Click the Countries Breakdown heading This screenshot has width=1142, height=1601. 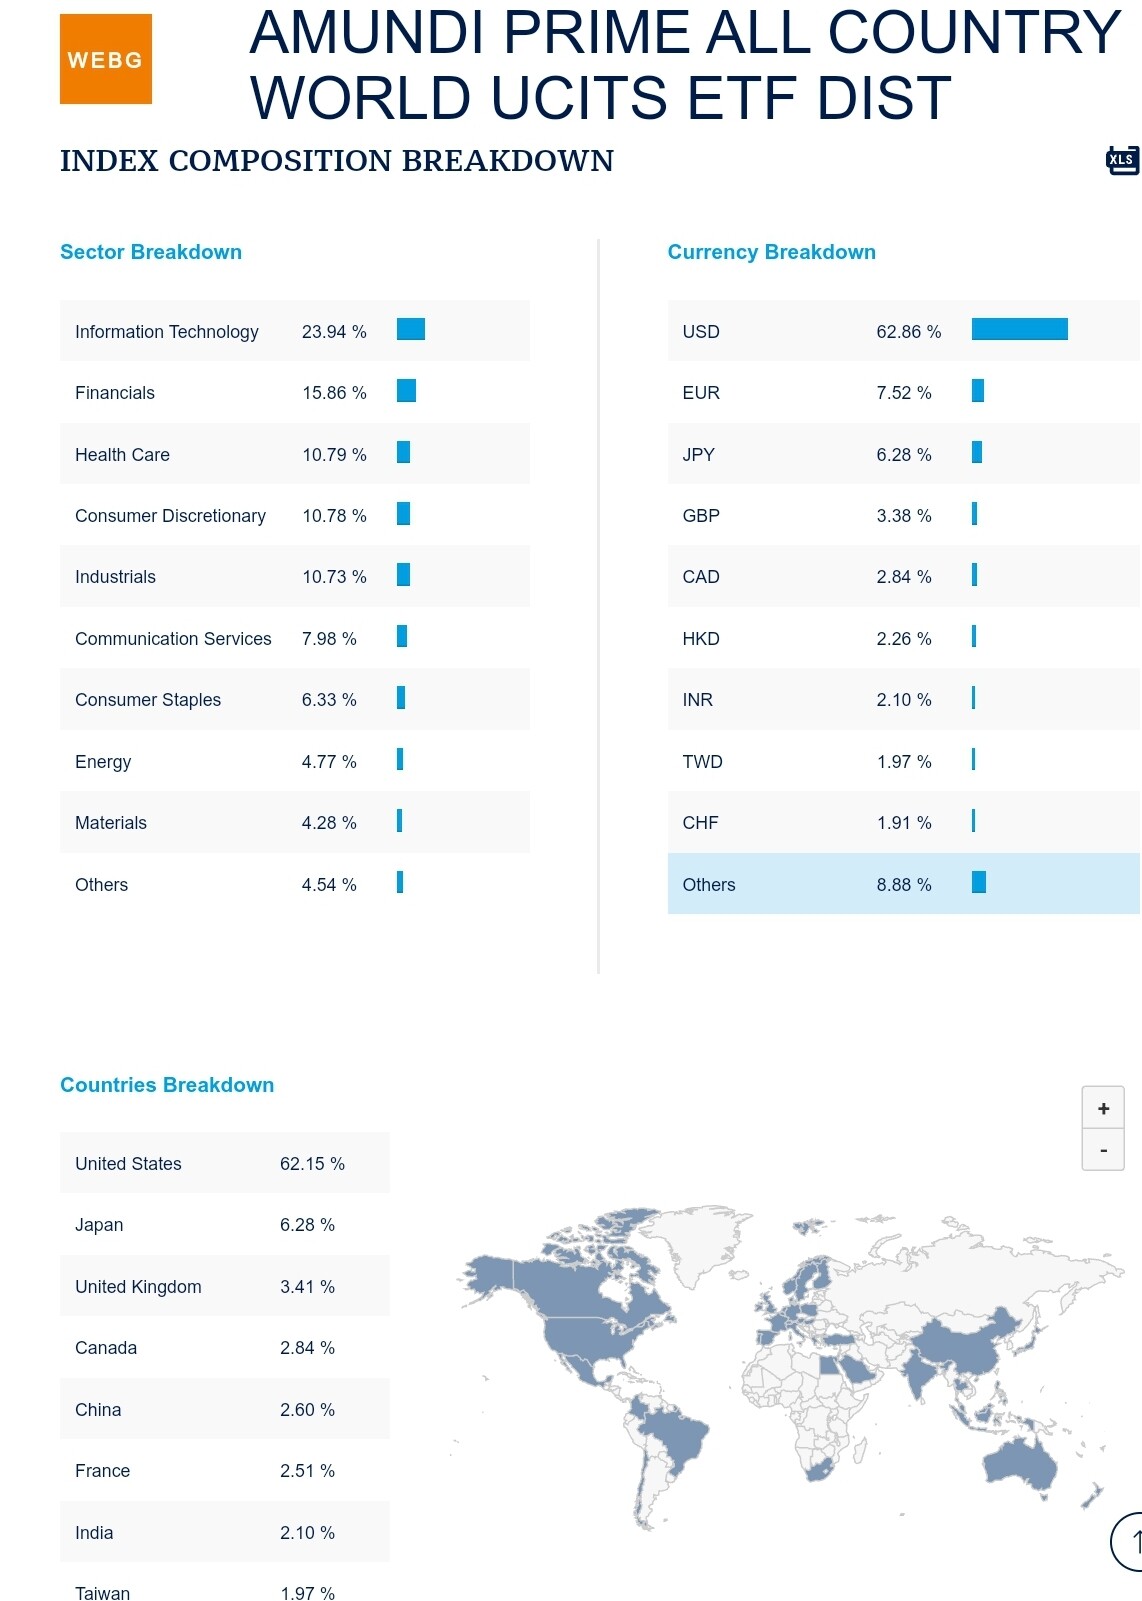click(167, 1085)
